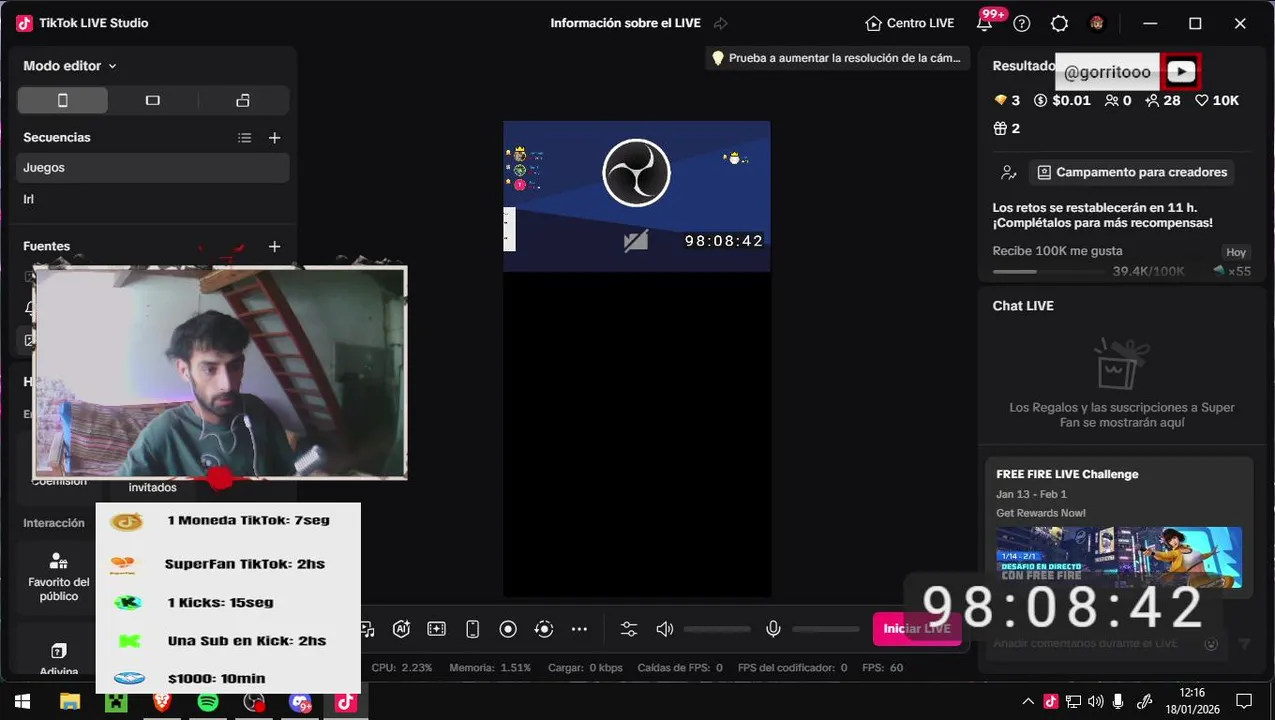Viewport: 1275px width, 720px height.
Task: Click the replay clip icon in the toolbar
Action: 544,629
